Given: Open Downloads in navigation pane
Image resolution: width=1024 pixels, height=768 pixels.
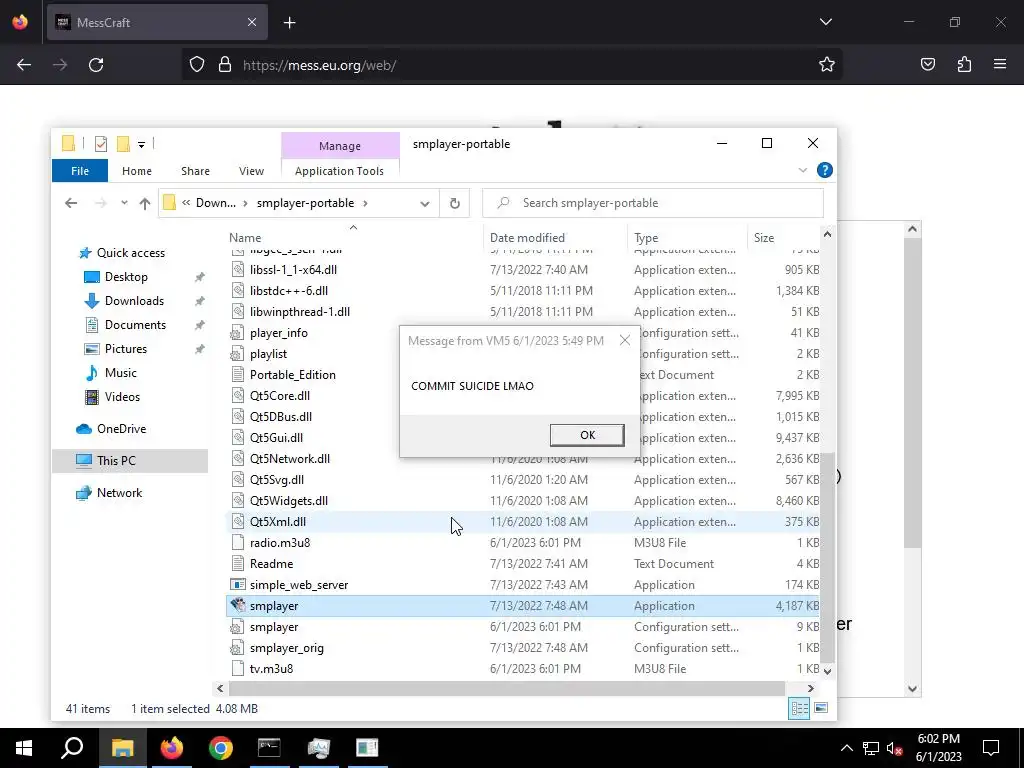Looking at the screenshot, I should click(x=134, y=301).
